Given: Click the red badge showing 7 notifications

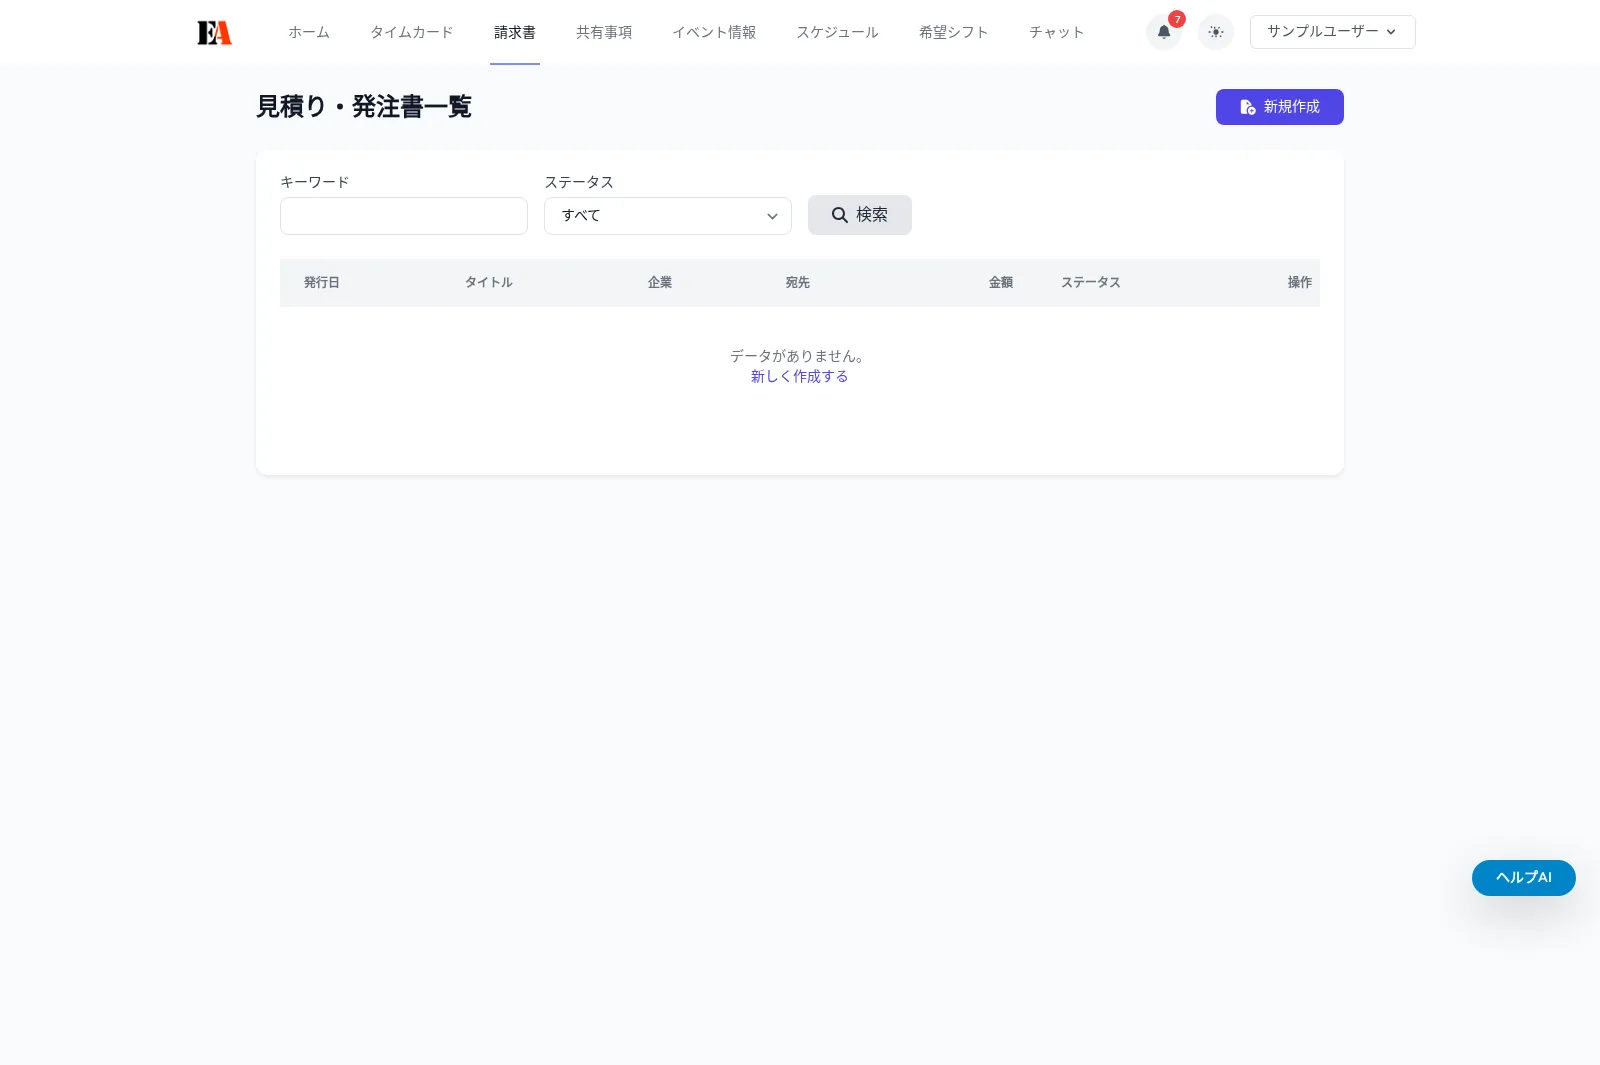Looking at the screenshot, I should (x=1177, y=18).
